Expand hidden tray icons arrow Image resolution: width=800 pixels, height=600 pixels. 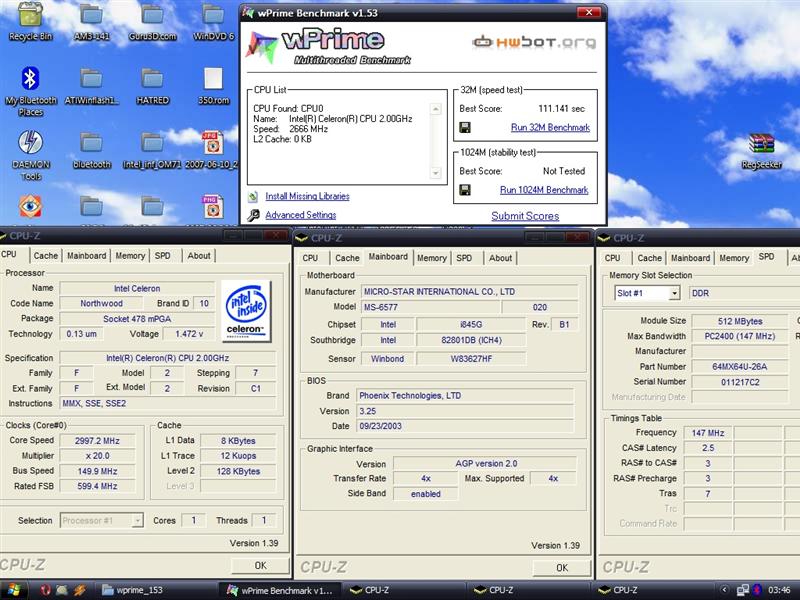(724, 590)
